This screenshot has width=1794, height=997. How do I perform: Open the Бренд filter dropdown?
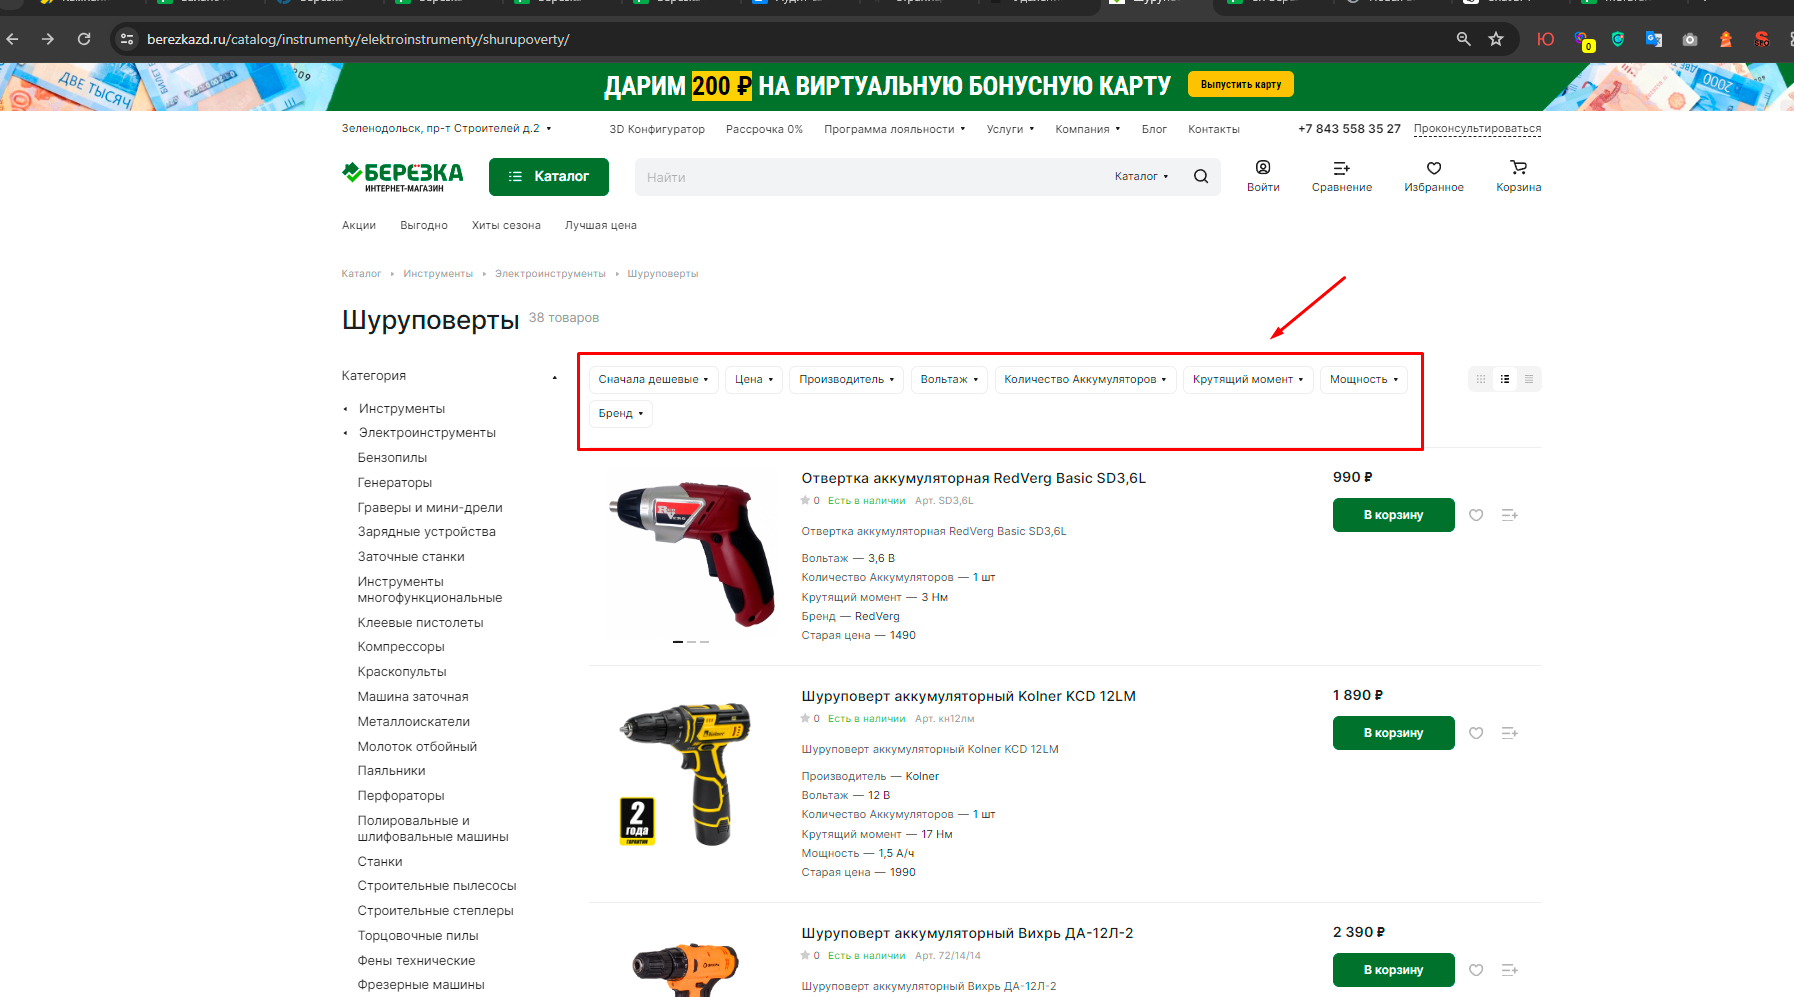coord(621,414)
